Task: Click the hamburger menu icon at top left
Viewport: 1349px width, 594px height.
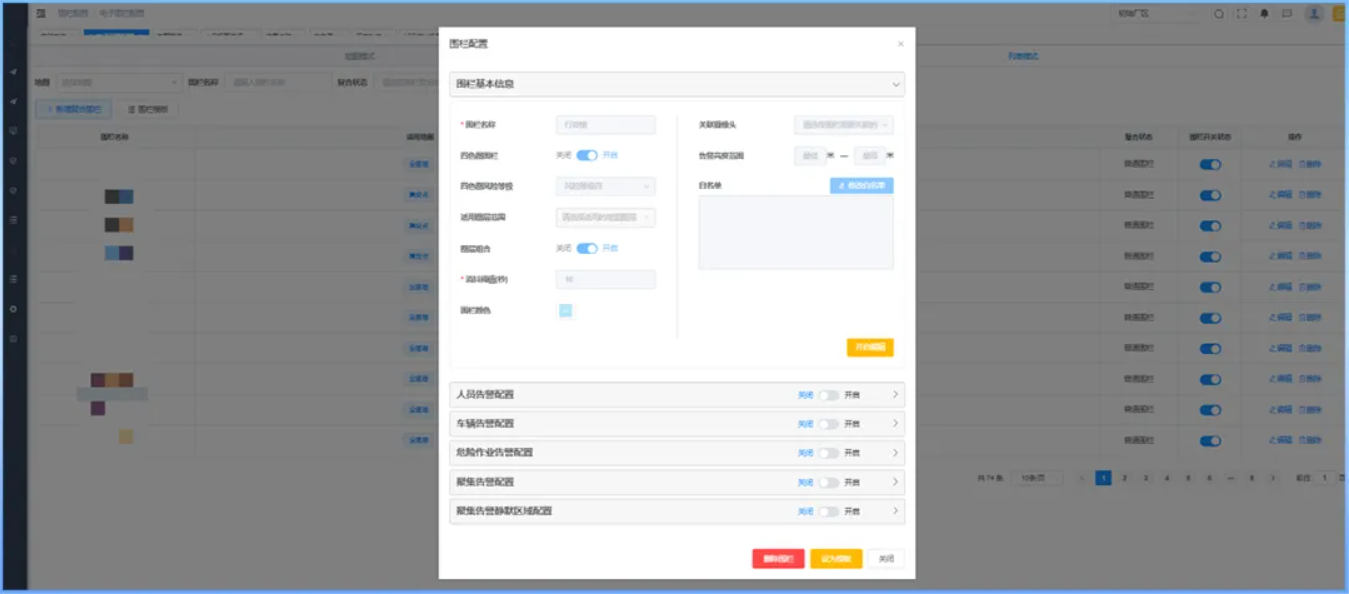Action: pos(41,14)
